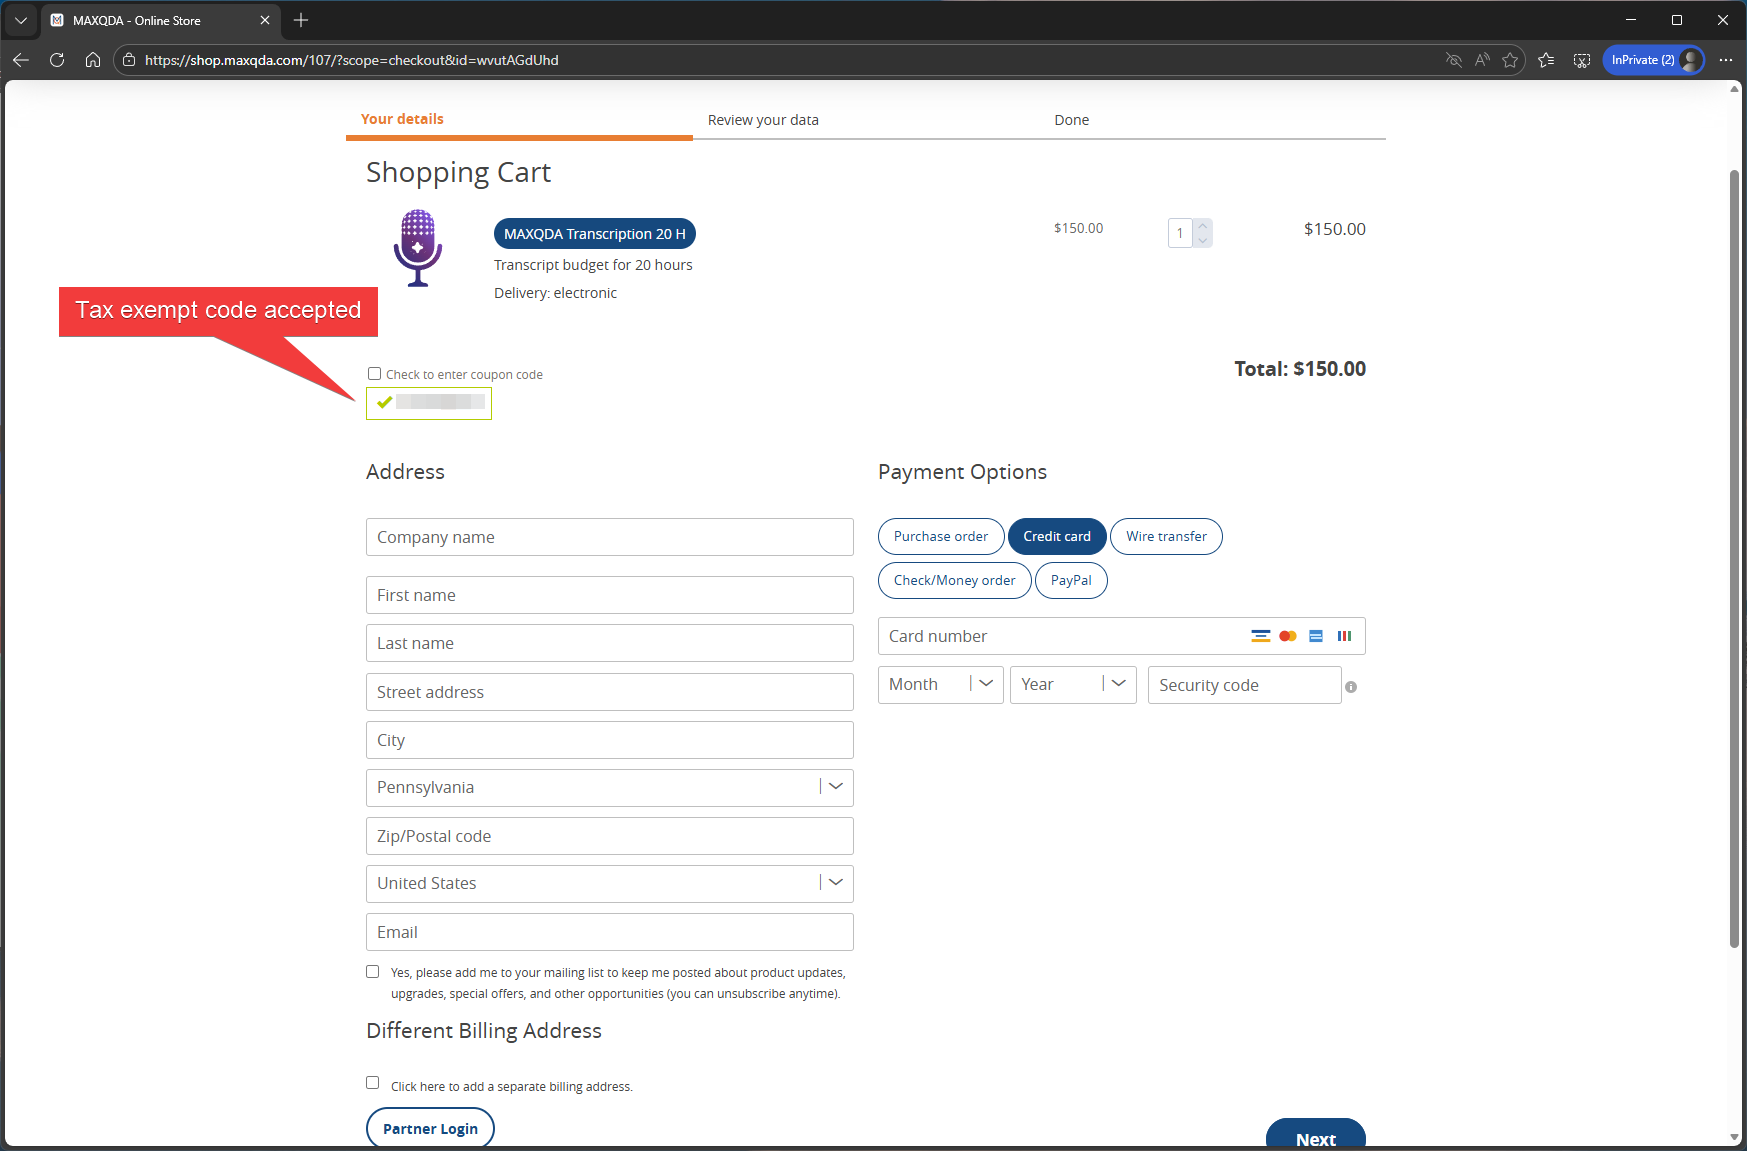Viewport: 1747px width, 1151px height.
Task: Open card expiration Month dropdown
Action: 940,685
